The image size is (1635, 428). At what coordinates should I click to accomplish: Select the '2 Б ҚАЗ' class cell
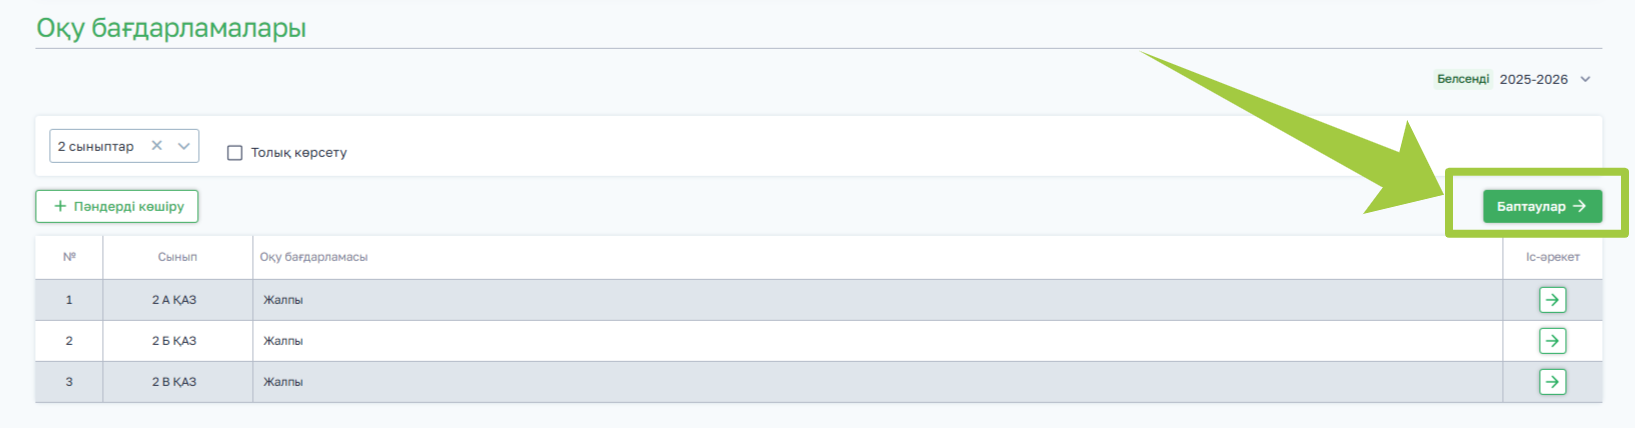[x=174, y=341]
